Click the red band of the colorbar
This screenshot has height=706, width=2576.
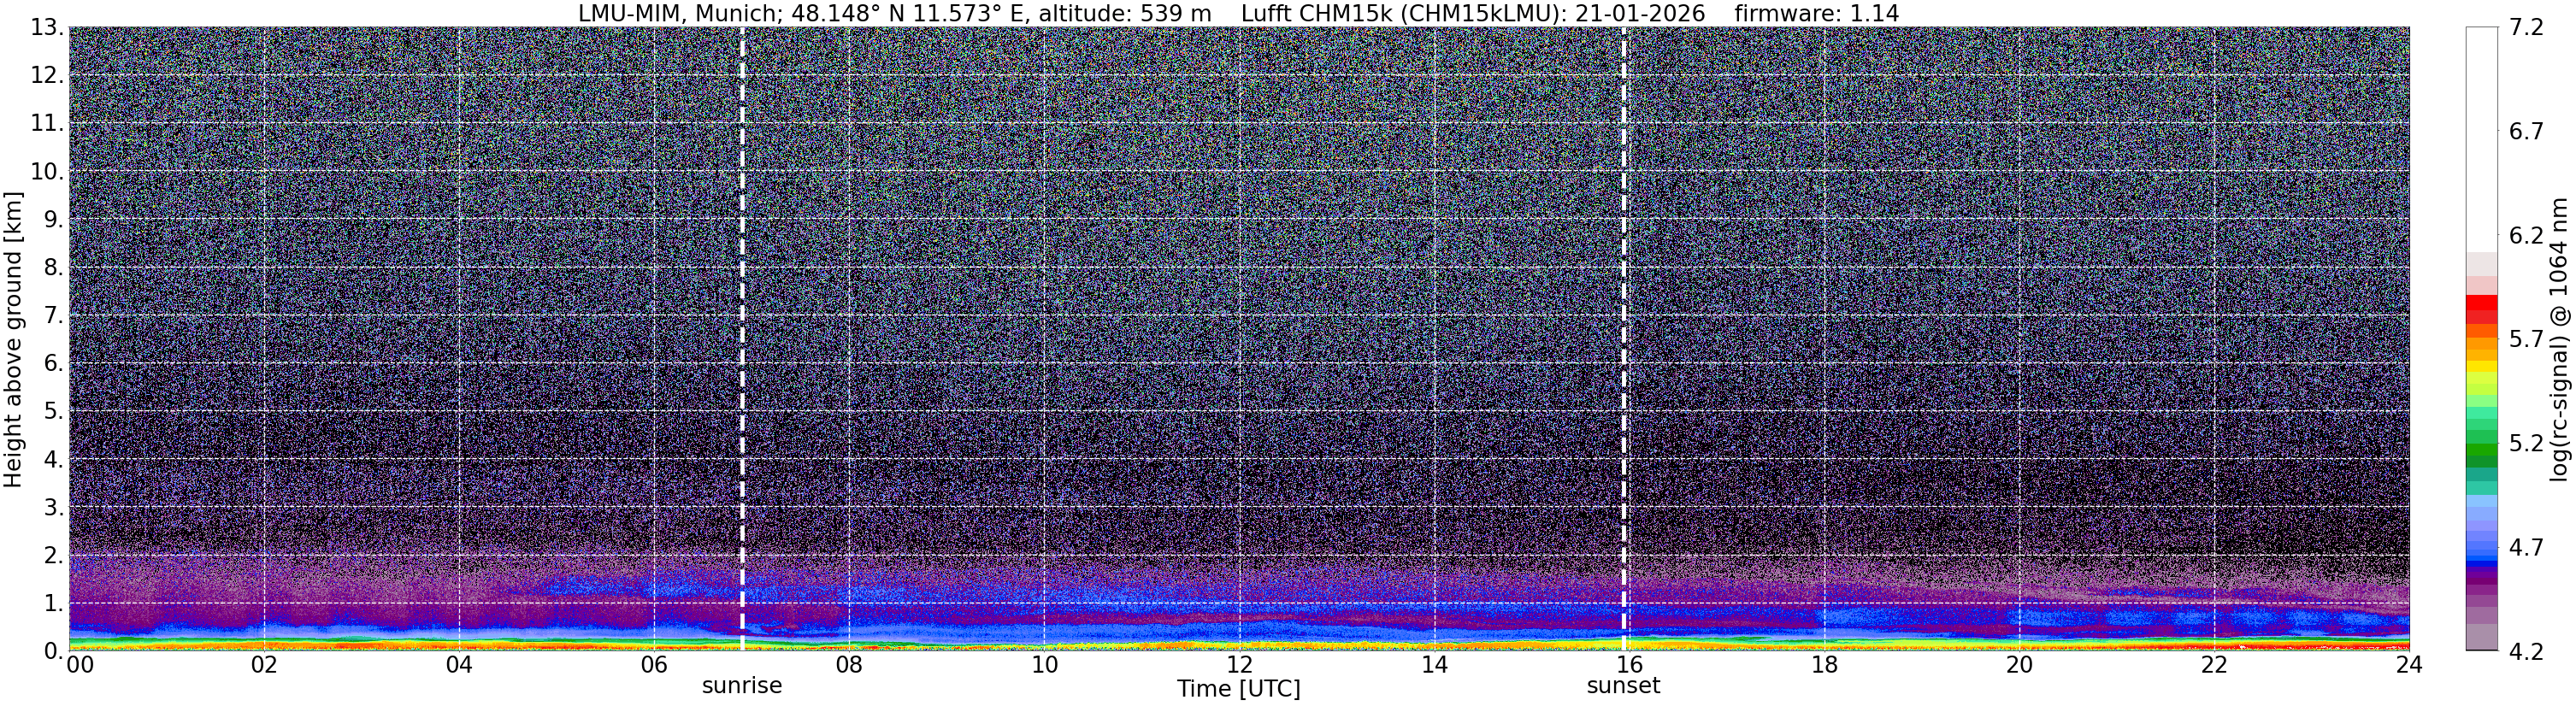pos(2482,309)
